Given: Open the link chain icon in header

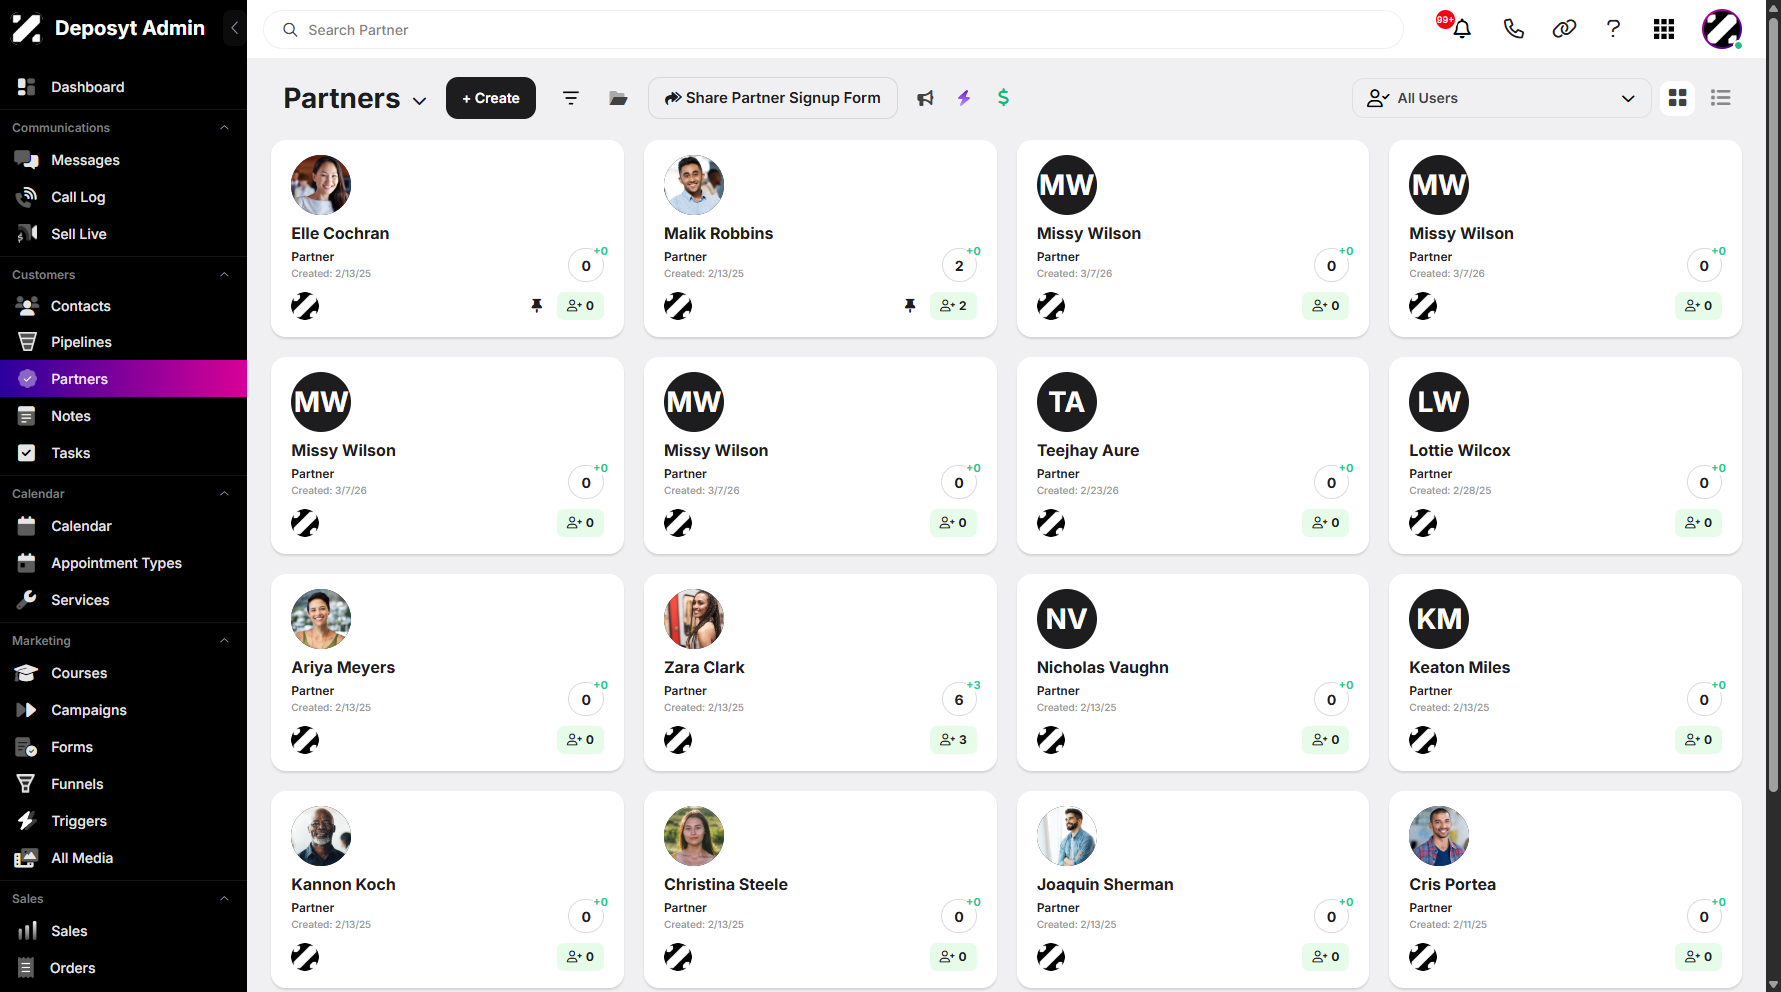Looking at the screenshot, I should [1564, 29].
